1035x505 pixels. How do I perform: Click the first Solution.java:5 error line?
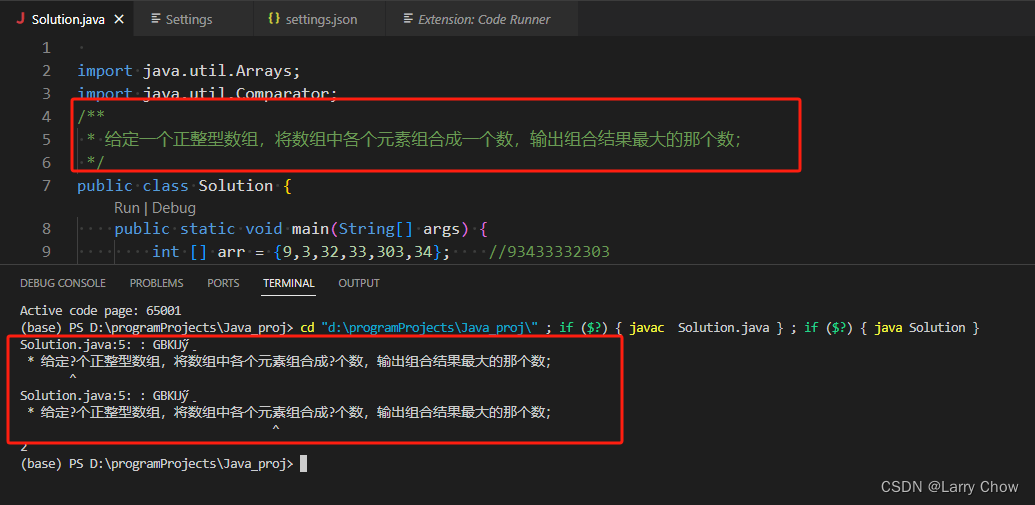(109, 345)
